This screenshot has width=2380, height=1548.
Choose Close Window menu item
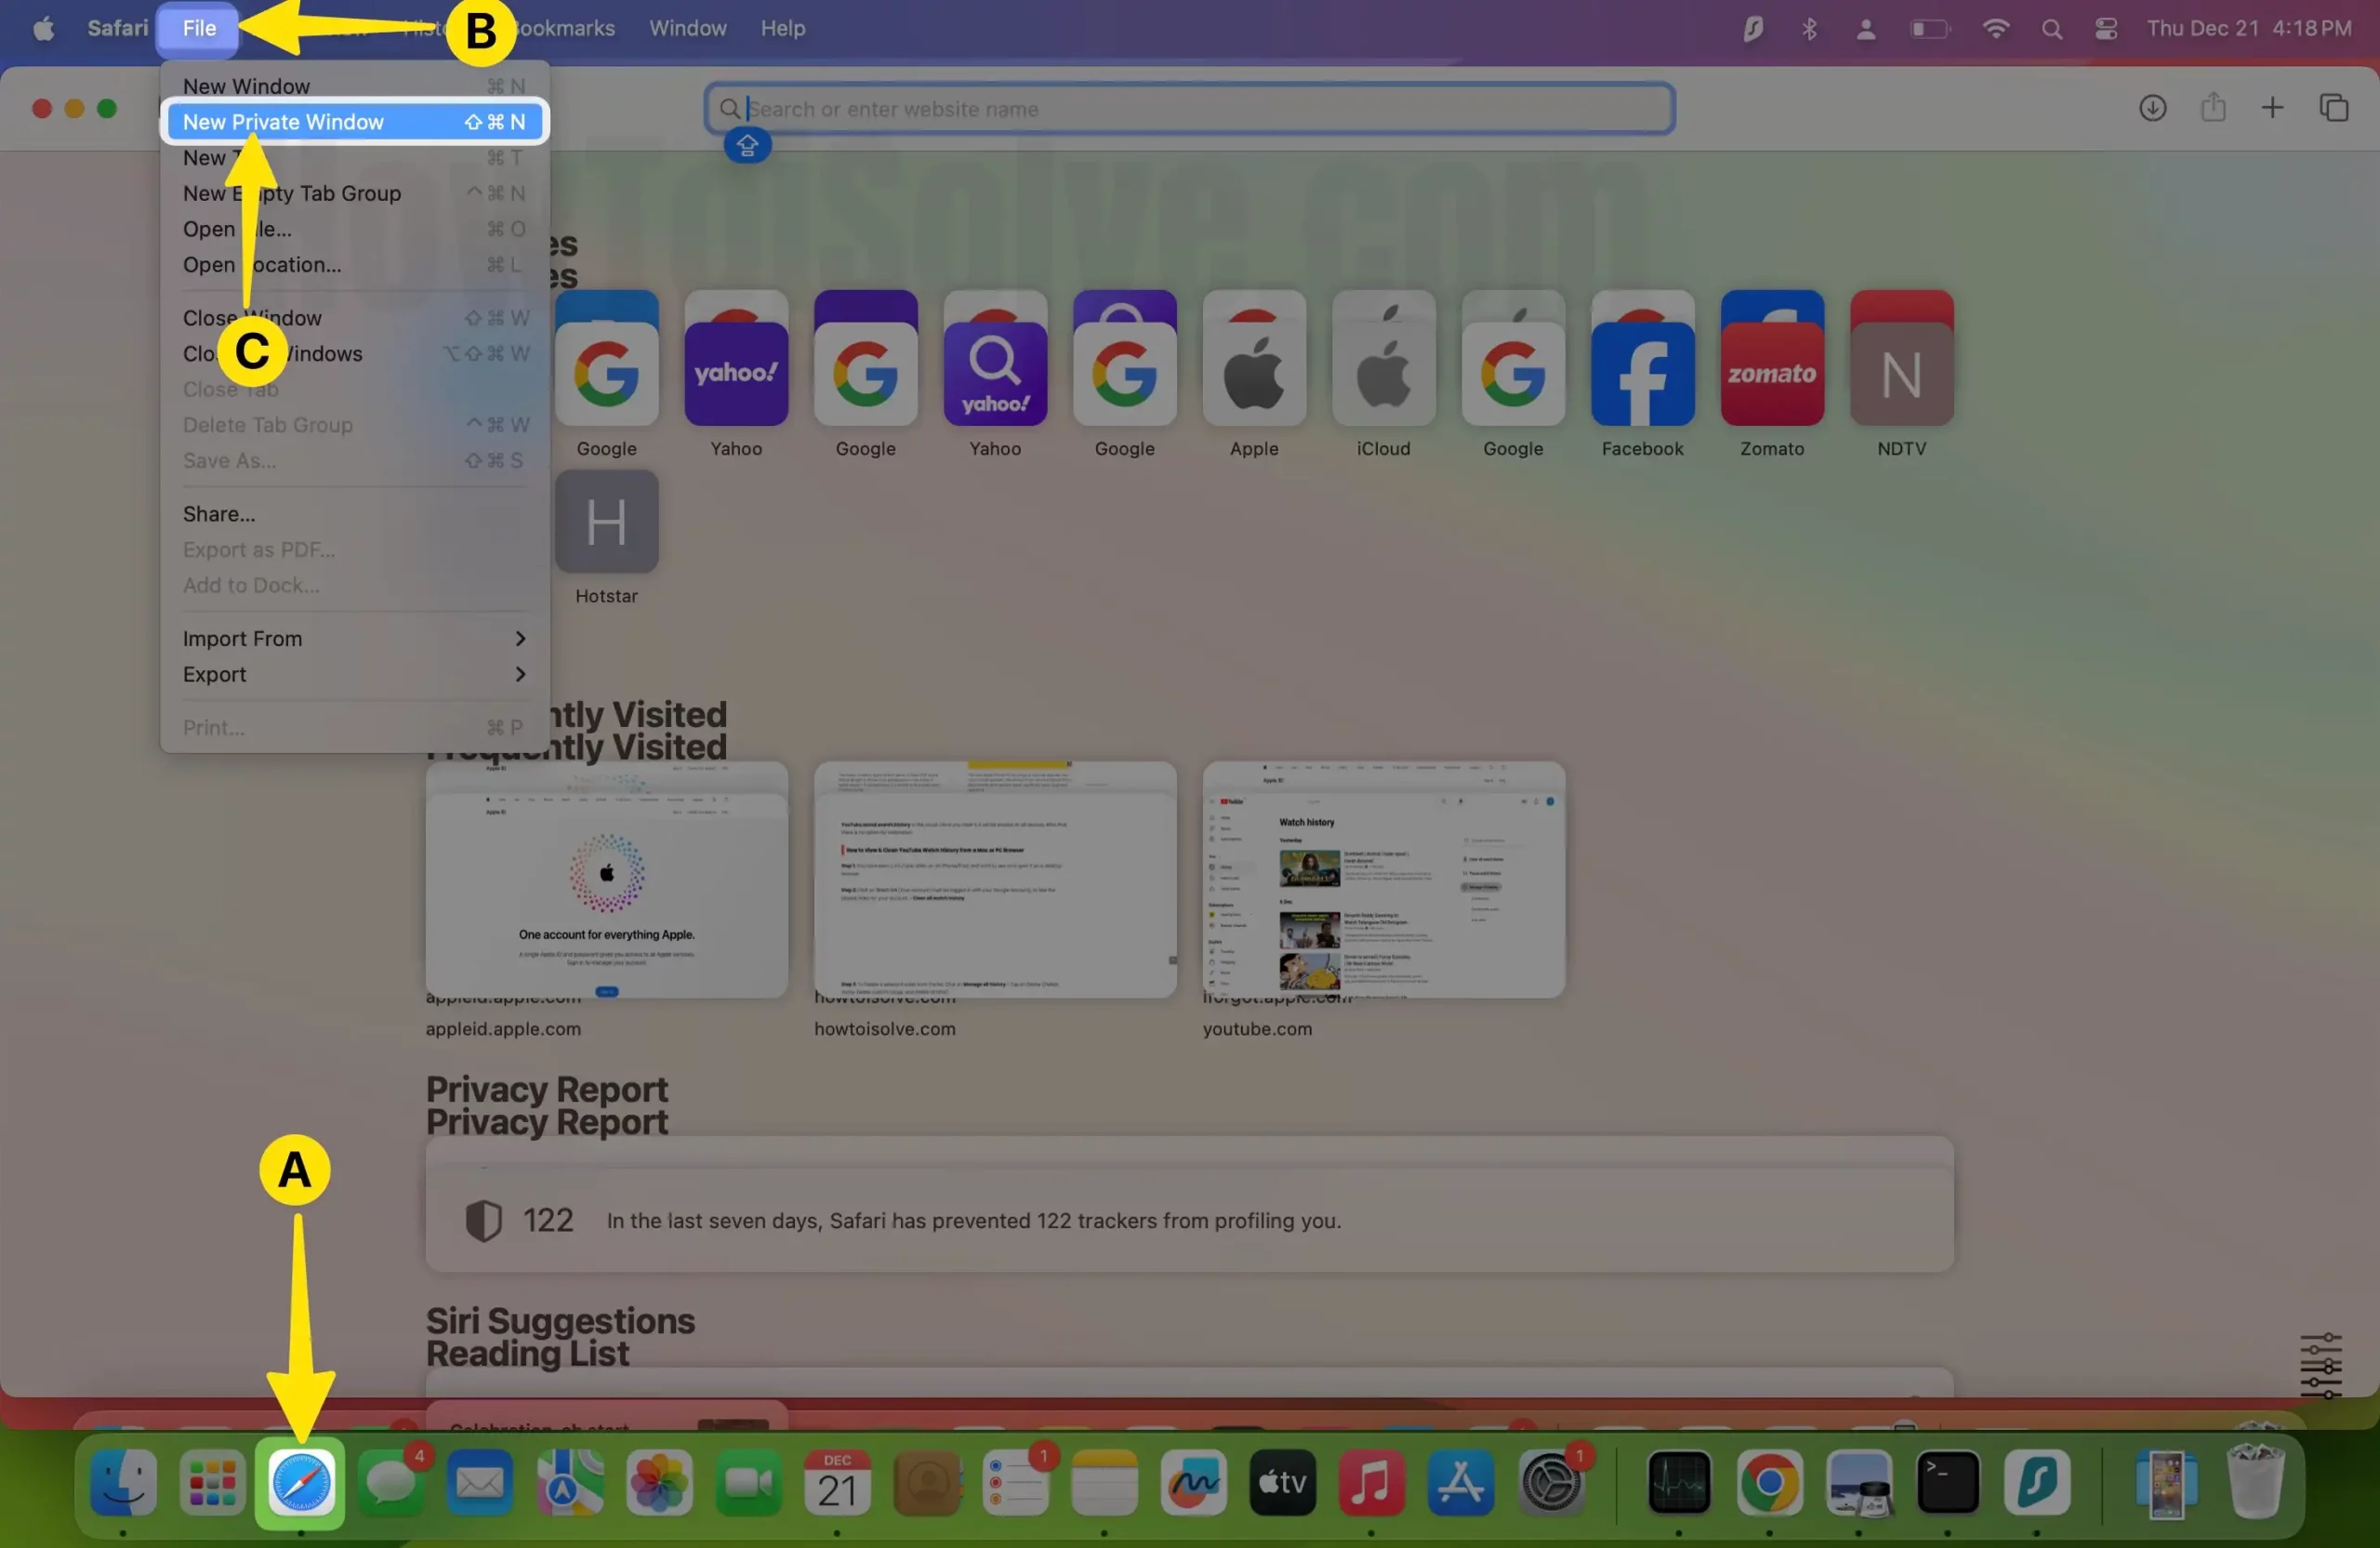[x=354, y=318]
